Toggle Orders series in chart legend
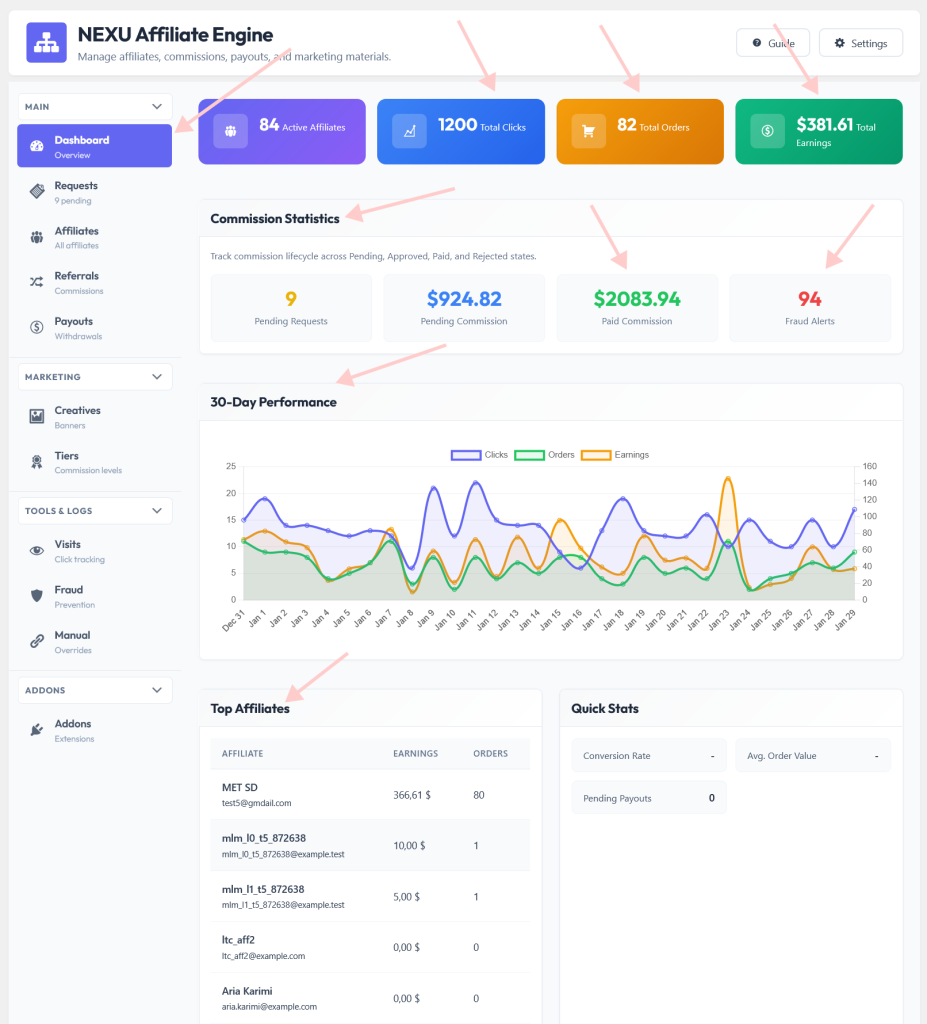Viewport: 927px width, 1024px height. (544, 455)
